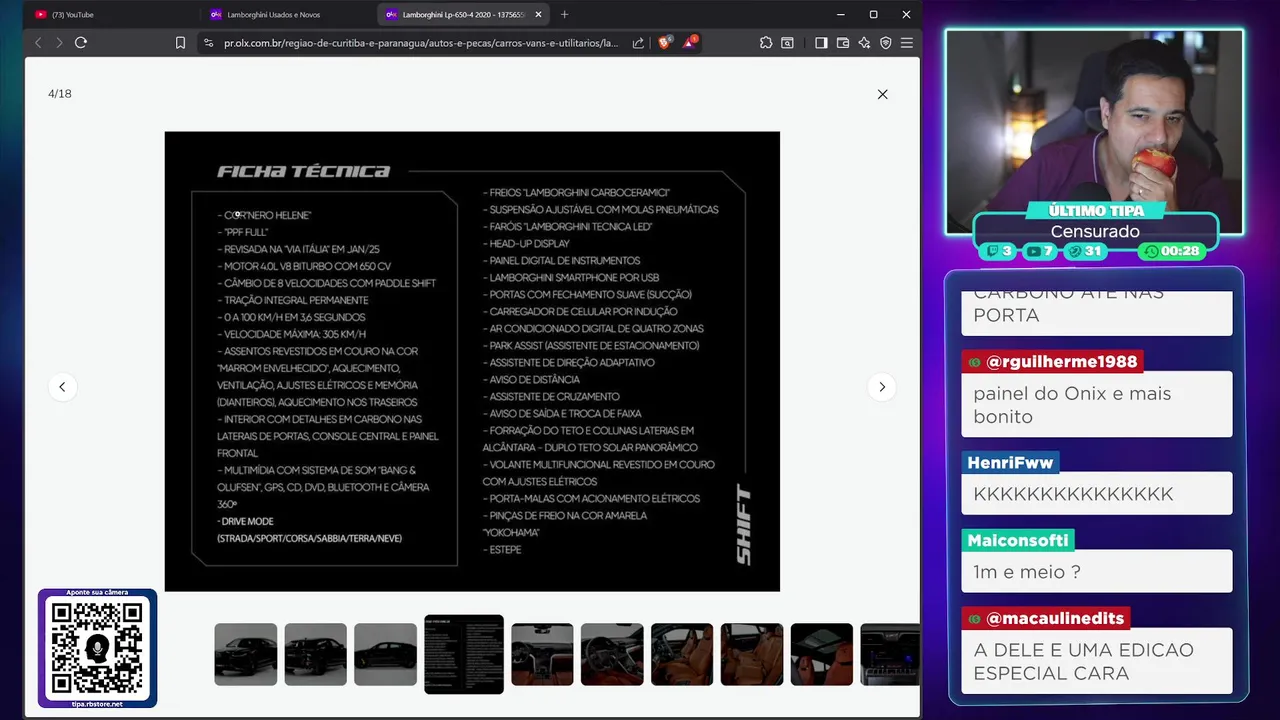The height and width of the screenshot is (720, 1280).
Task: Open Brave Shields lion icon
Action: point(665,43)
